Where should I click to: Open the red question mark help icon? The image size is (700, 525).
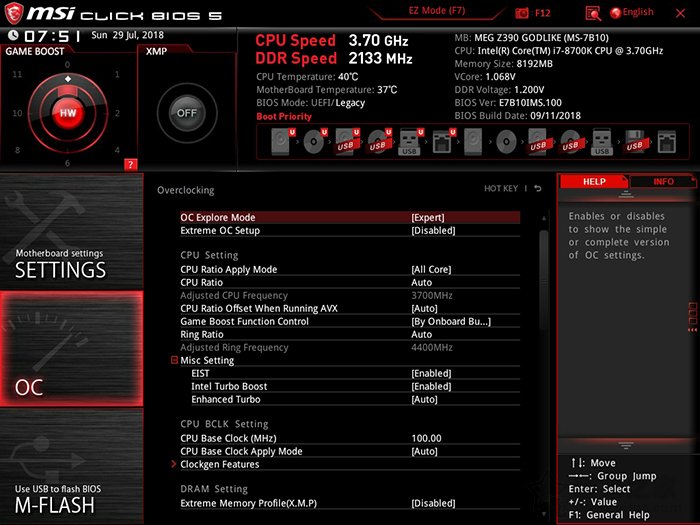coord(130,164)
